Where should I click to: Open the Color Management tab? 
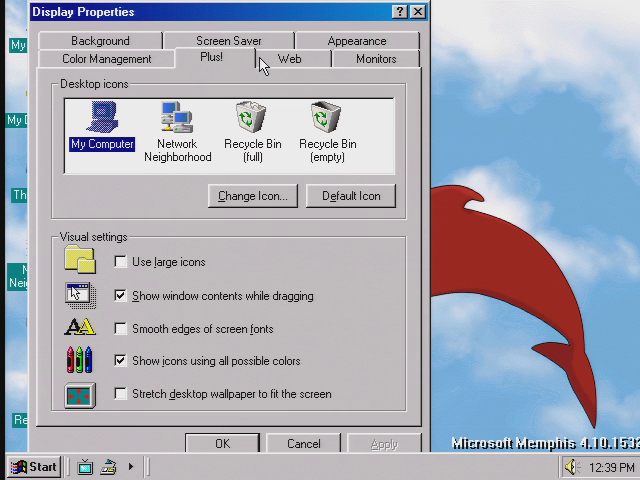(x=107, y=59)
